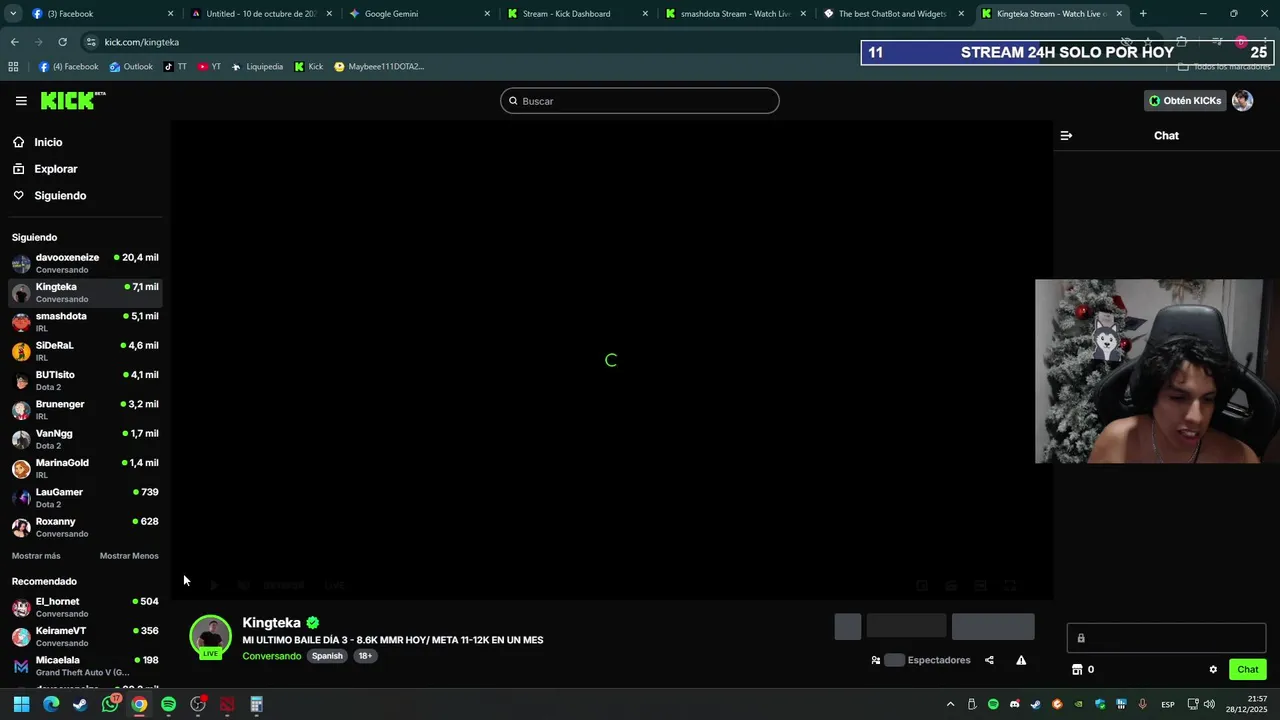The width and height of the screenshot is (1280, 720).
Task: Collapse the chat panel with the arrow icon
Action: tap(1066, 135)
